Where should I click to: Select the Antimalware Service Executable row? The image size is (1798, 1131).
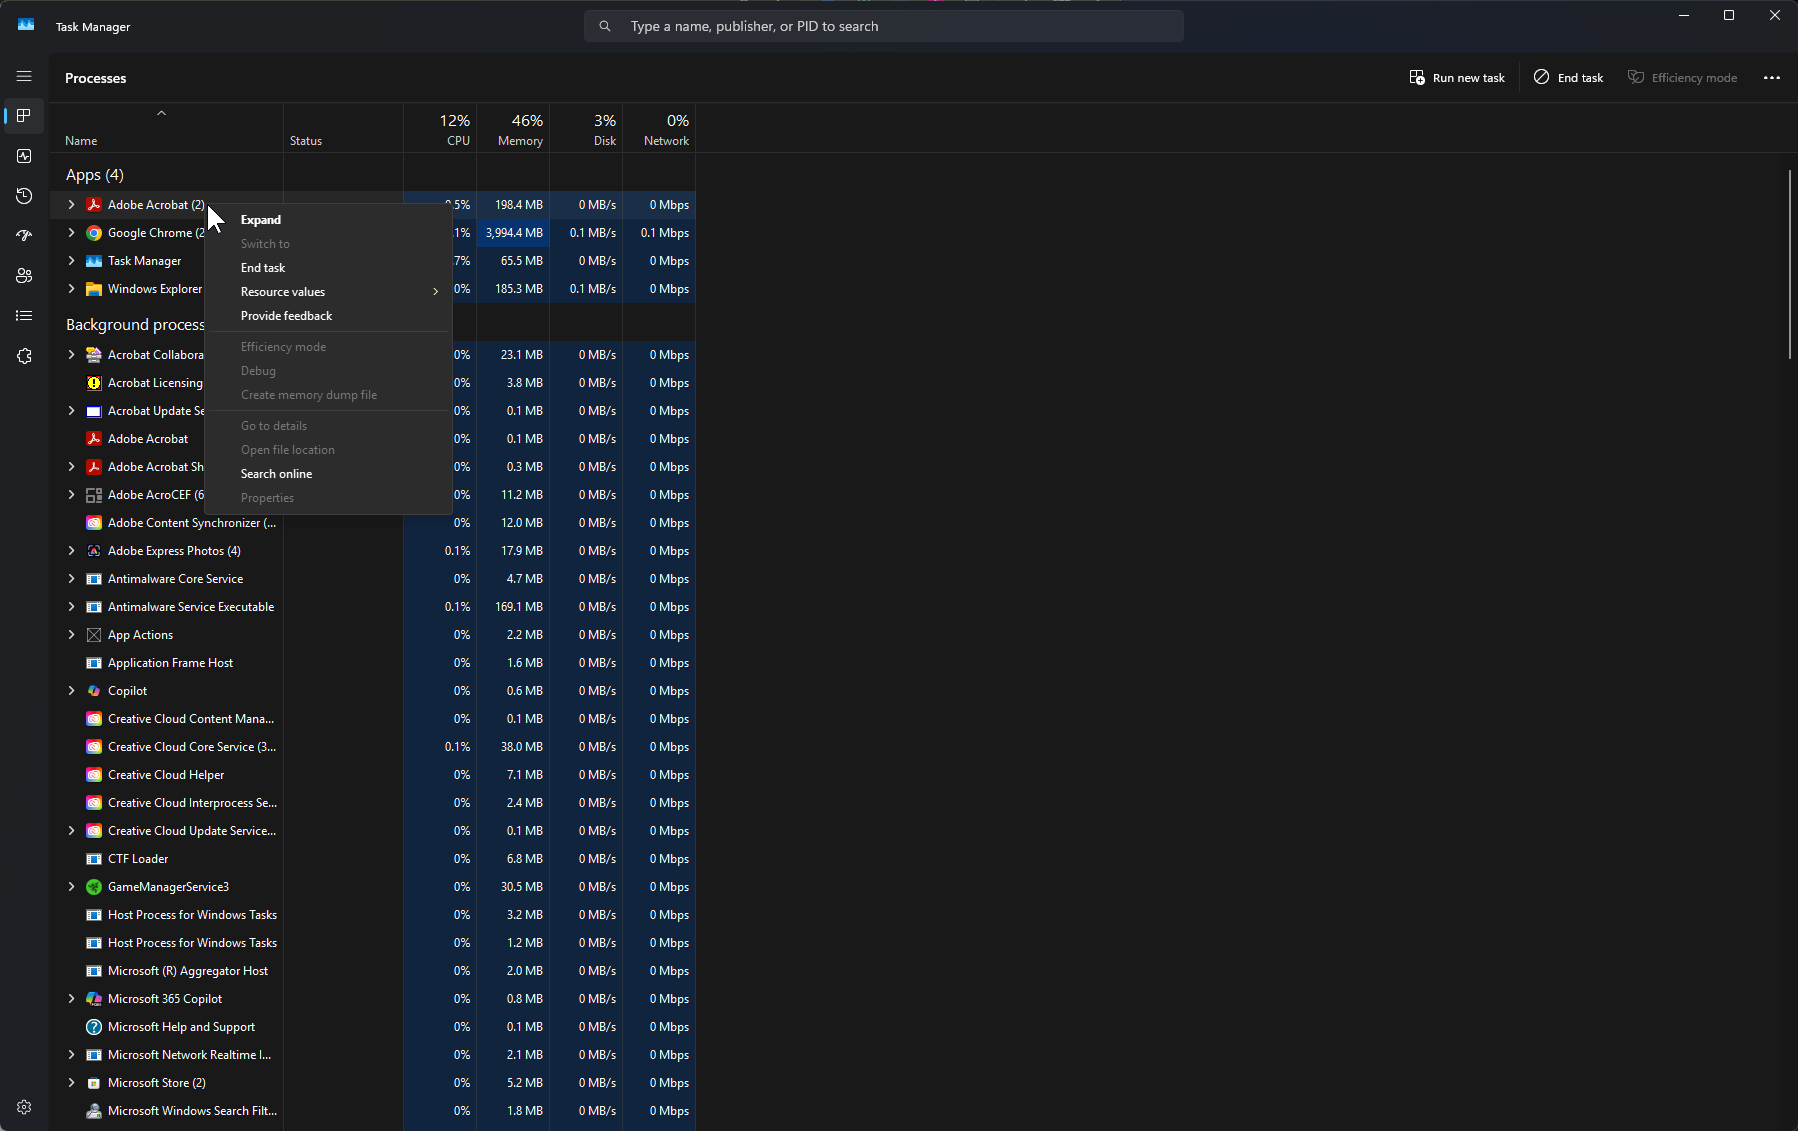click(x=372, y=607)
